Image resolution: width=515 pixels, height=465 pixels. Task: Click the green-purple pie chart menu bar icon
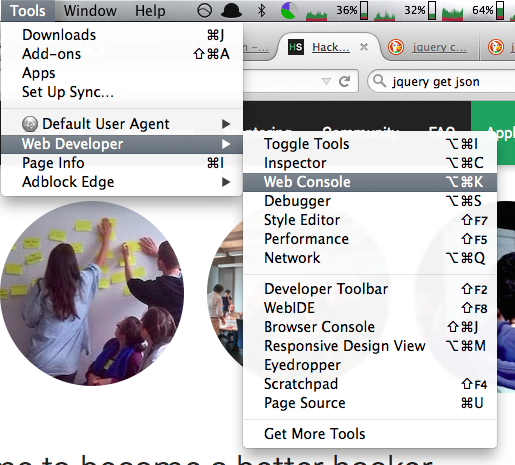pyautogui.click(x=289, y=10)
